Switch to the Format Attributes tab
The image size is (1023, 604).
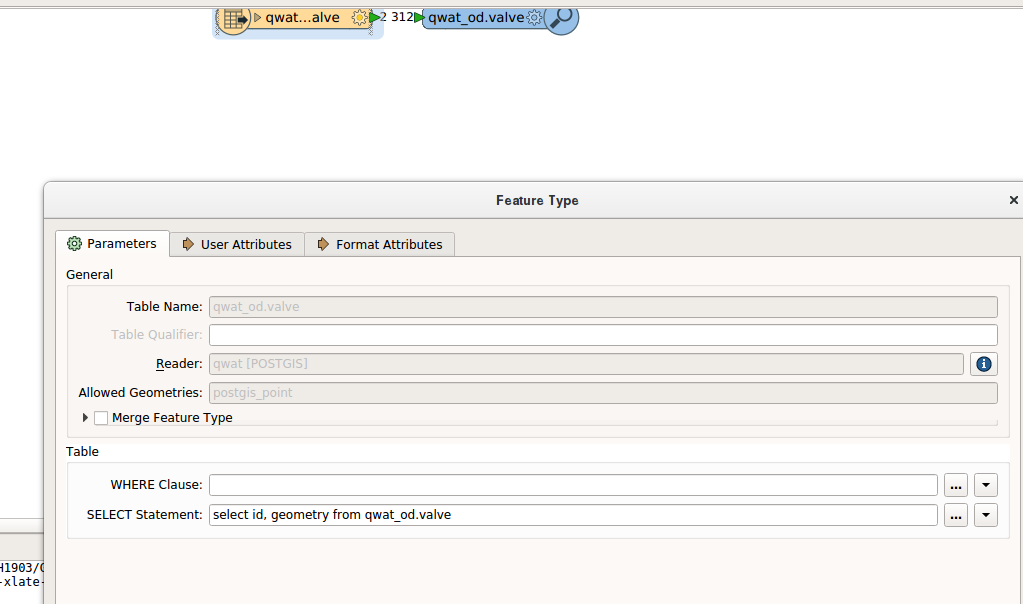pyautogui.click(x=379, y=243)
